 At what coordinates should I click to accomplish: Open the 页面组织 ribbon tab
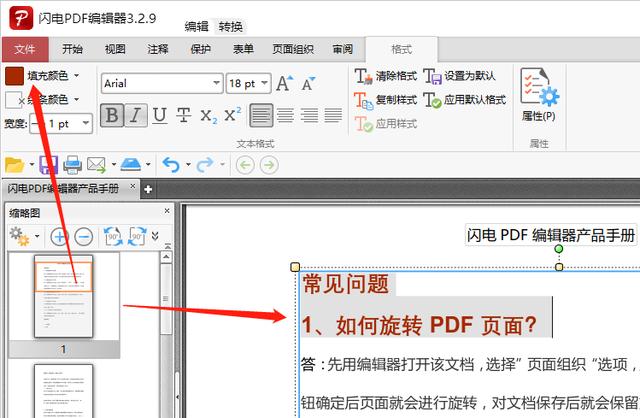pyautogui.click(x=293, y=49)
